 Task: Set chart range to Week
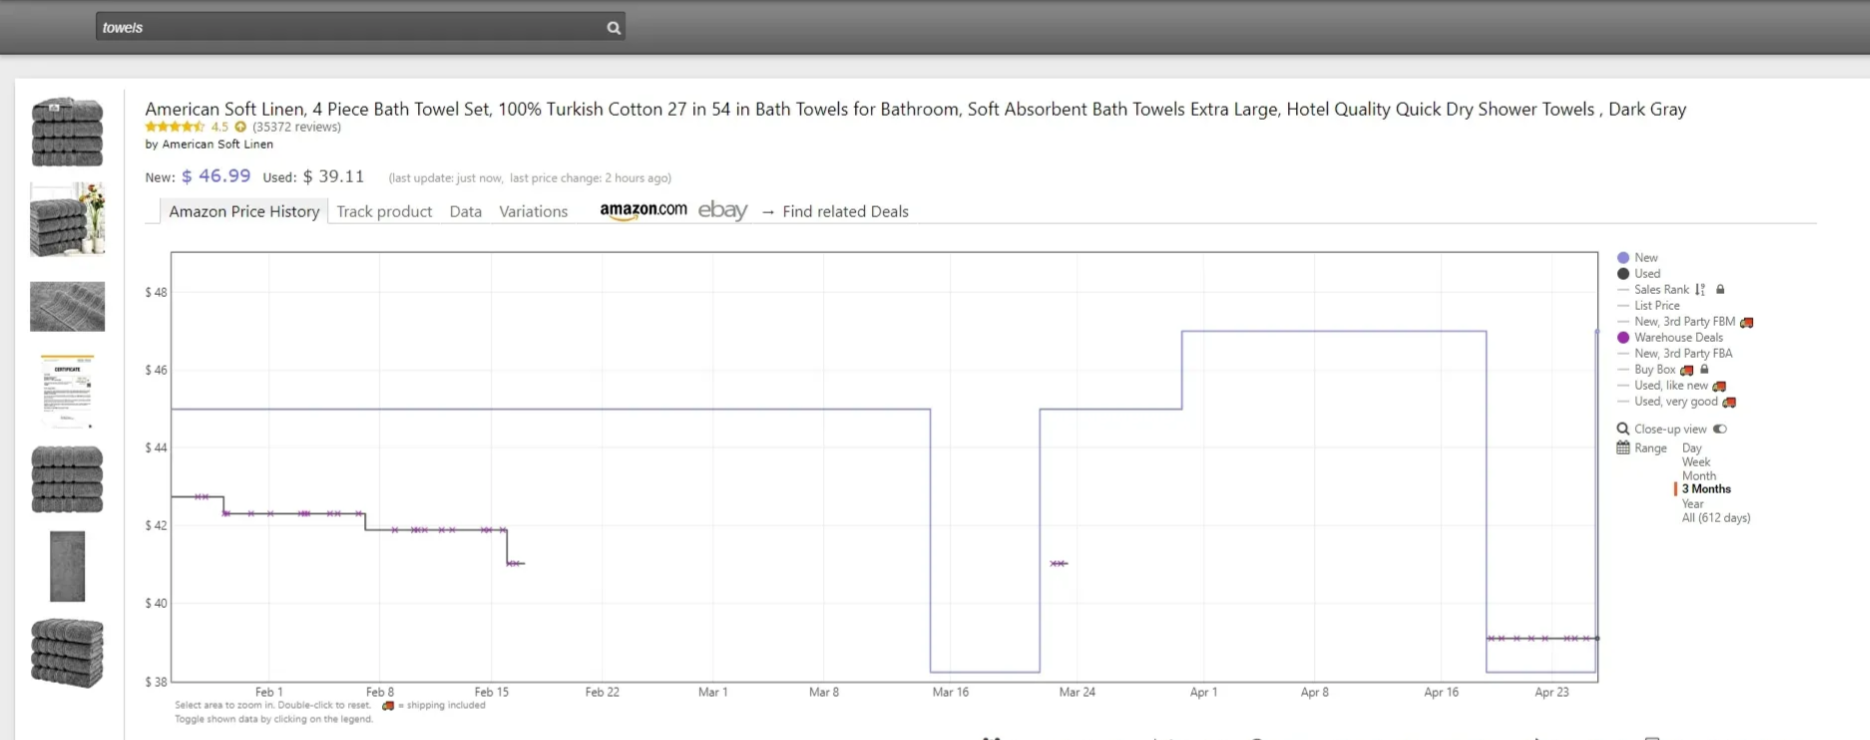click(x=1696, y=462)
